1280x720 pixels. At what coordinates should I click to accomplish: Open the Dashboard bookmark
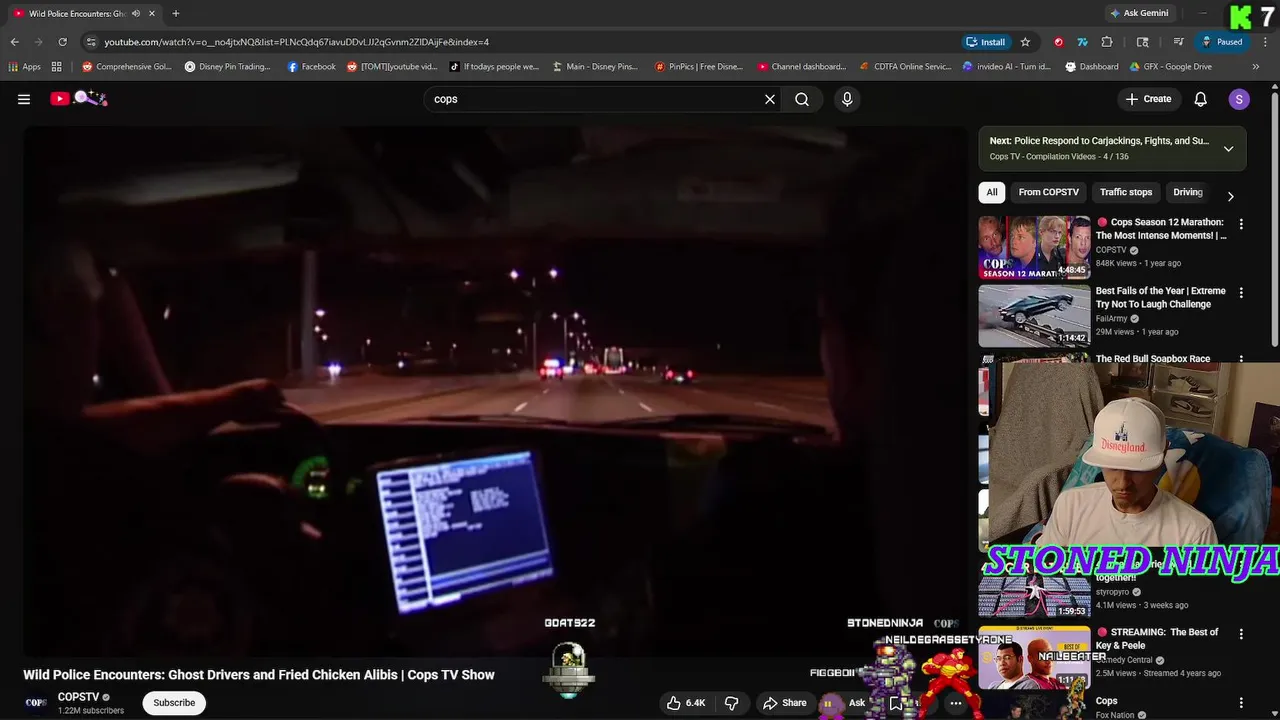1092,67
